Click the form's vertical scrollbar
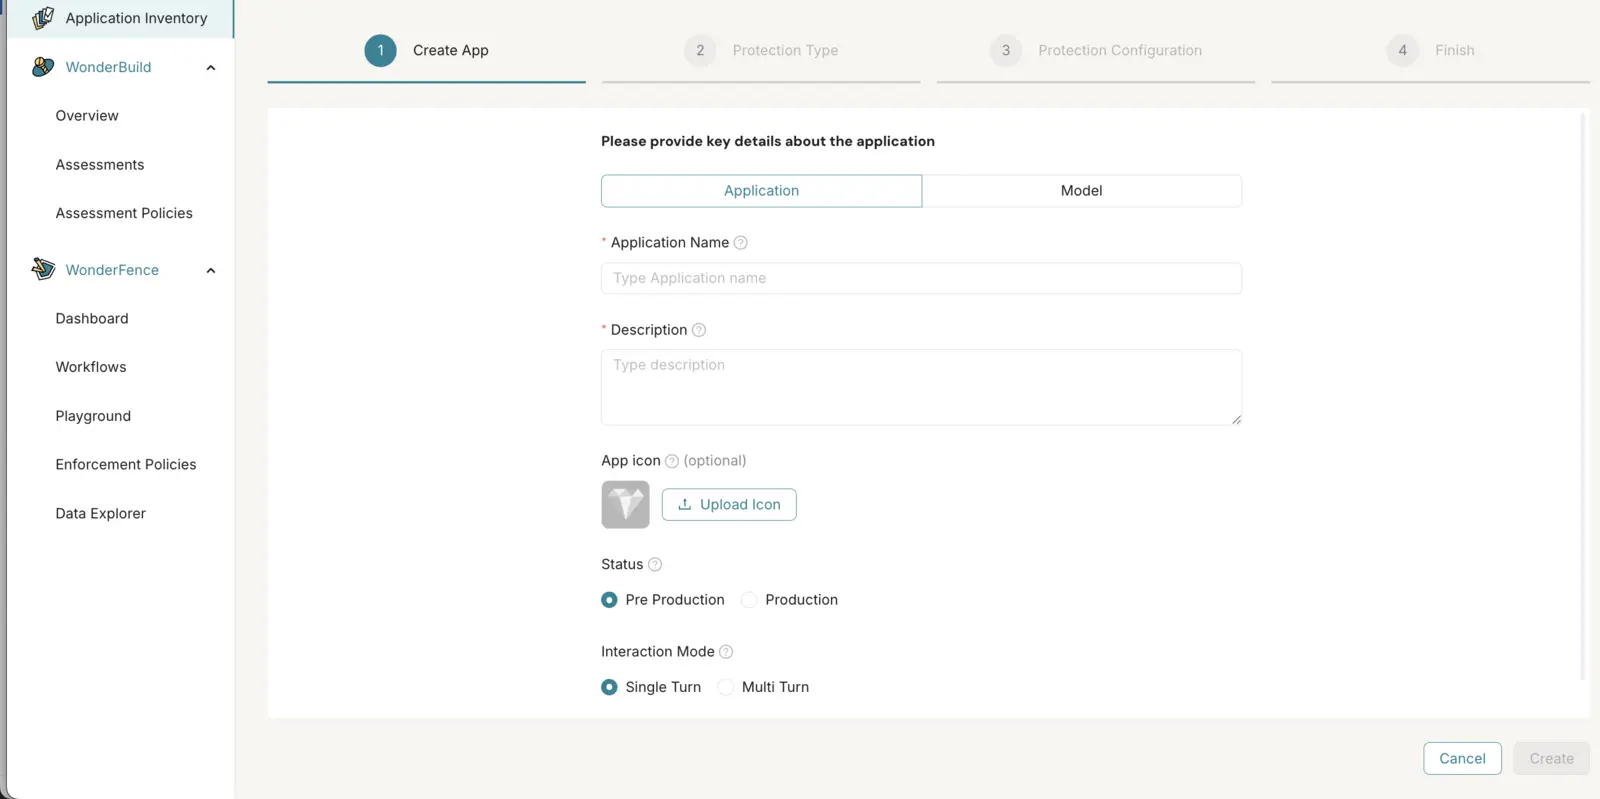The width and height of the screenshot is (1600, 799). click(1583, 397)
